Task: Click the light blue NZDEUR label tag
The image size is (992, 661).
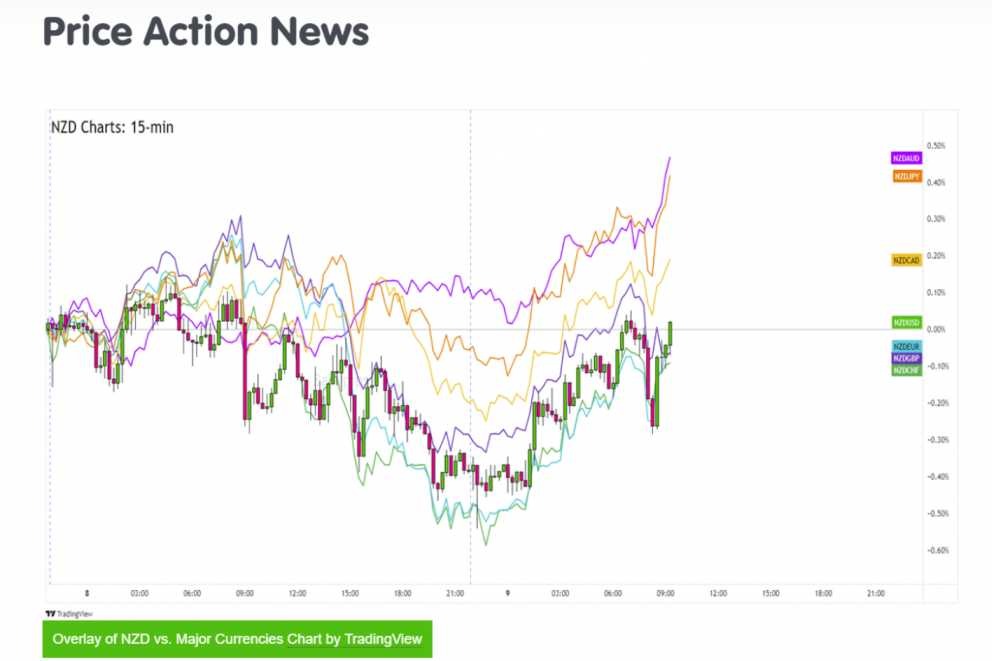Action: 906,346
